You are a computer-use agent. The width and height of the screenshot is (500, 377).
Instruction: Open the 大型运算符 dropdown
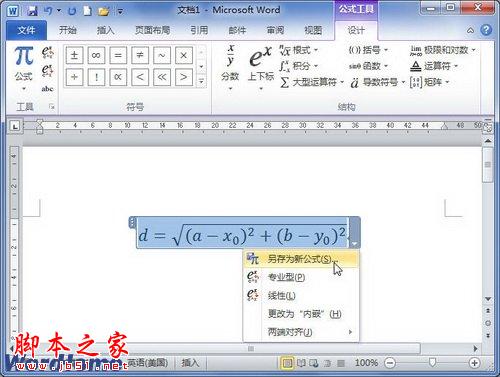pos(312,82)
